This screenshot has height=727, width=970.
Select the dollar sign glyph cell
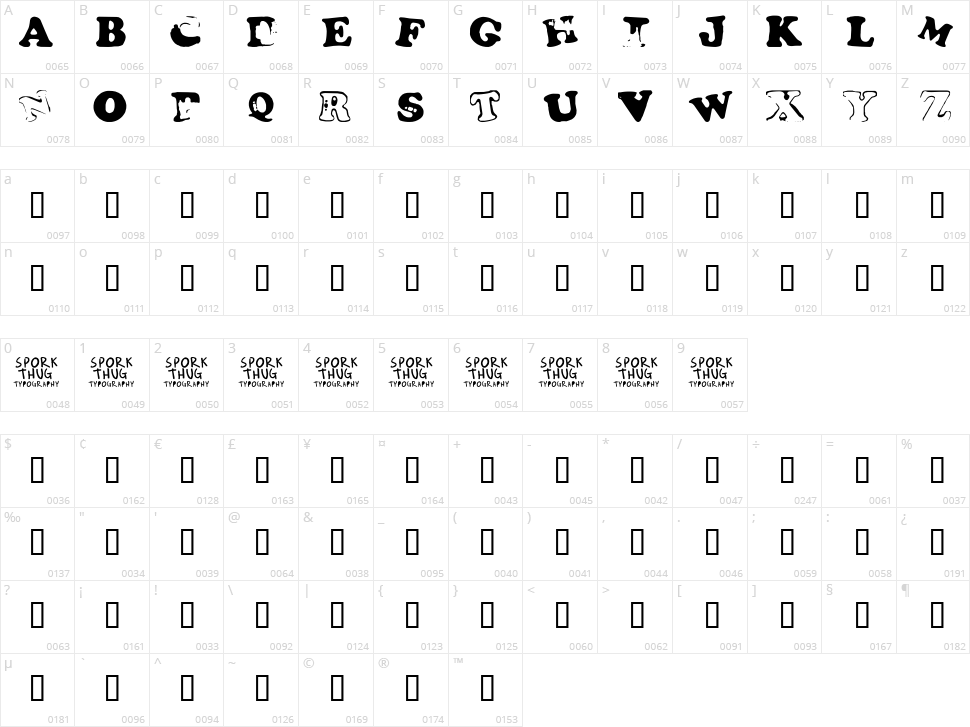click(37, 469)
